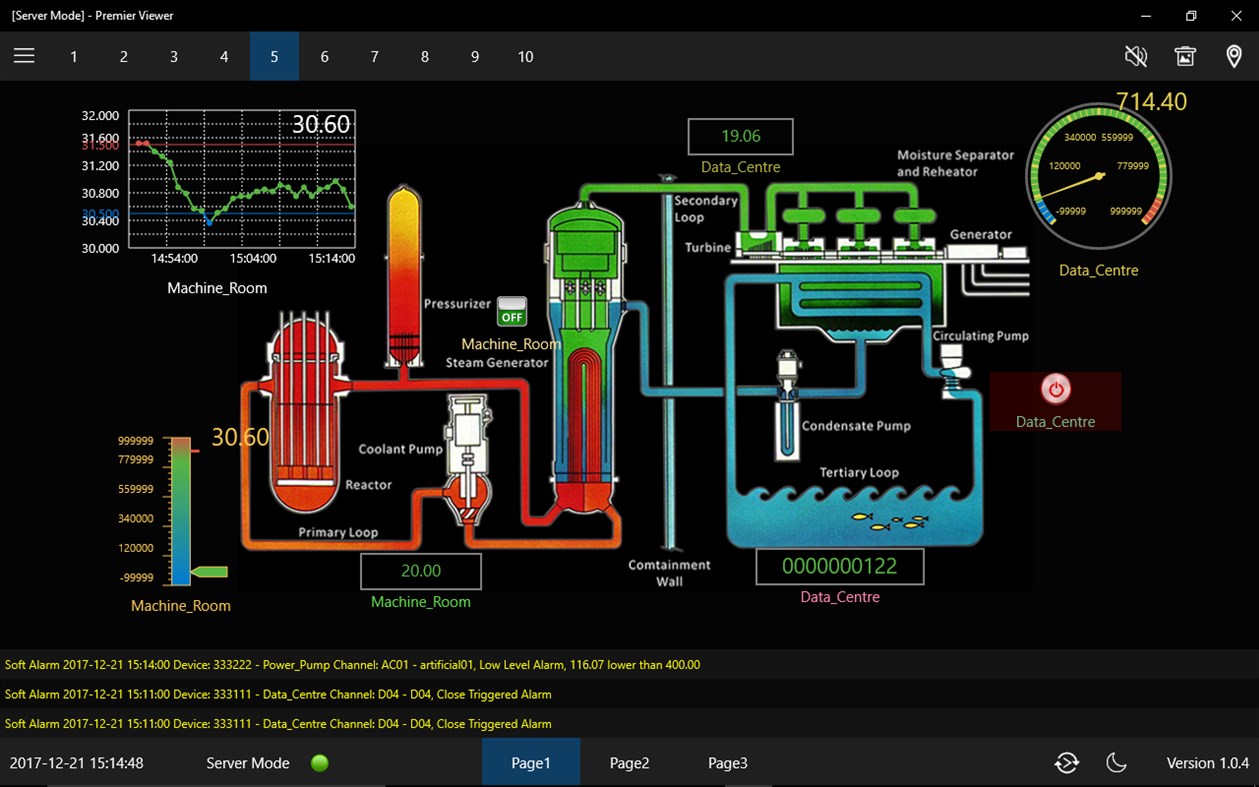The height and width of the screenshot is (787, 1259).
Task: Switch to layout tab 3
Action: tap(174, 56)
